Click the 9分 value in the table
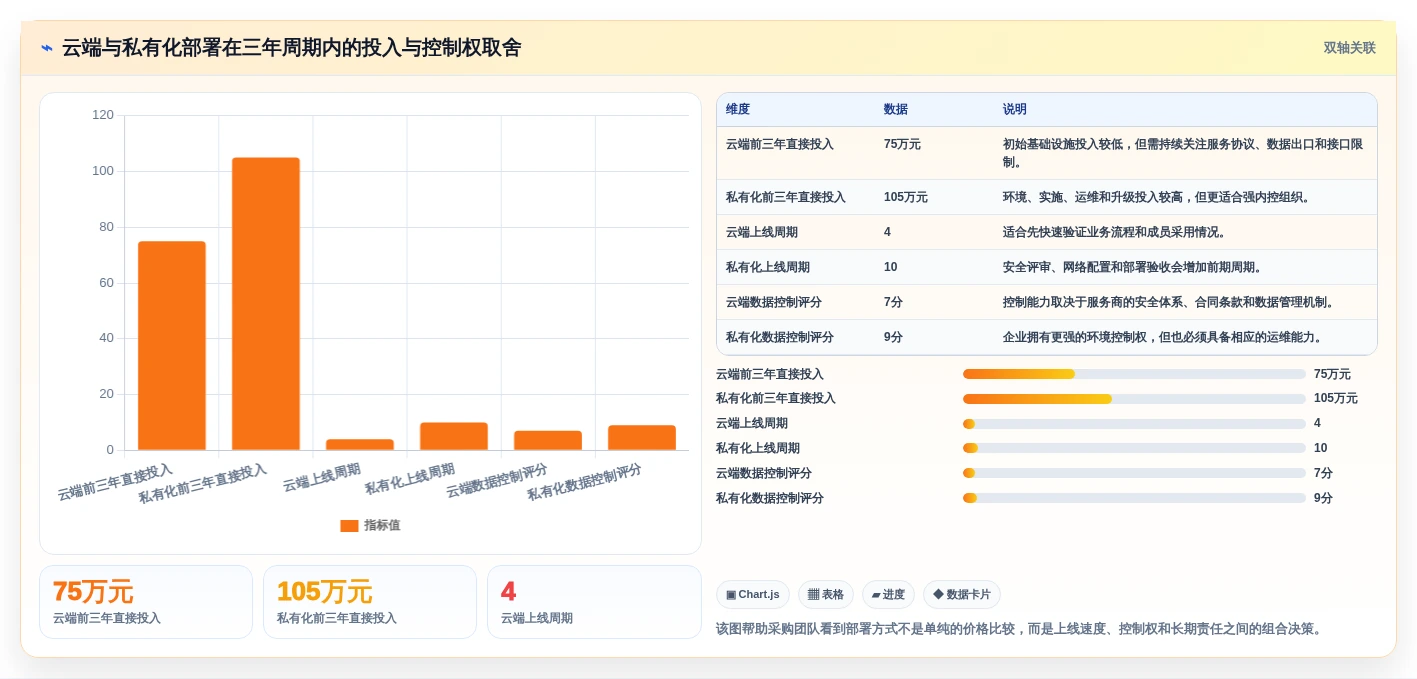This screenshot has height=679, width=1417. click(894, 337)
